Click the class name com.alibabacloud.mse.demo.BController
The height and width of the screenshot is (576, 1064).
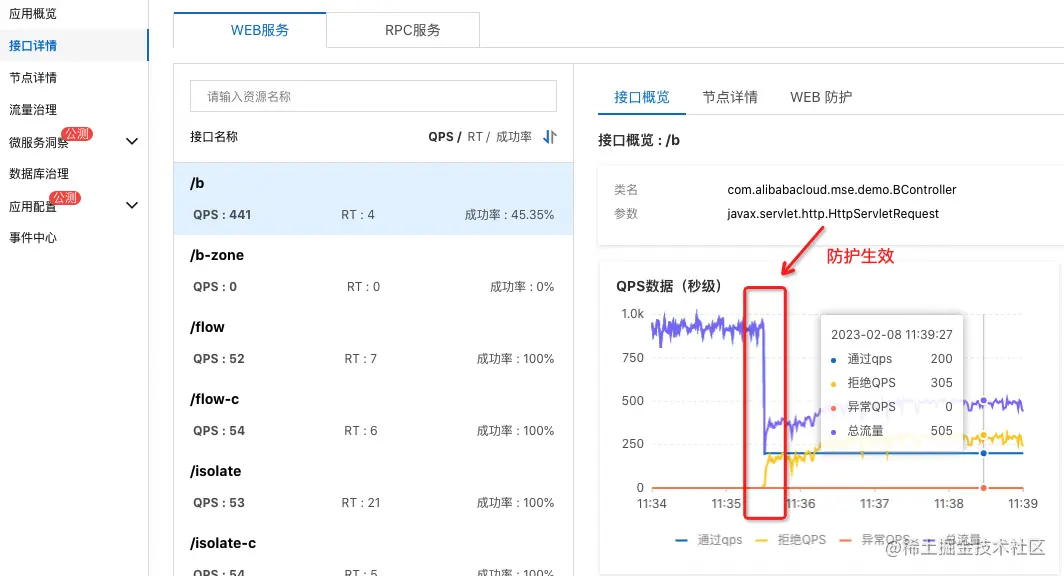click(x=841, y=190)
